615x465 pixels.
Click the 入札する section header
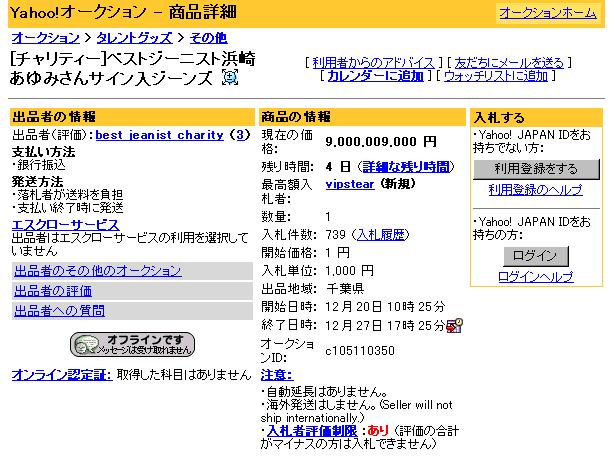click(536, 118)
